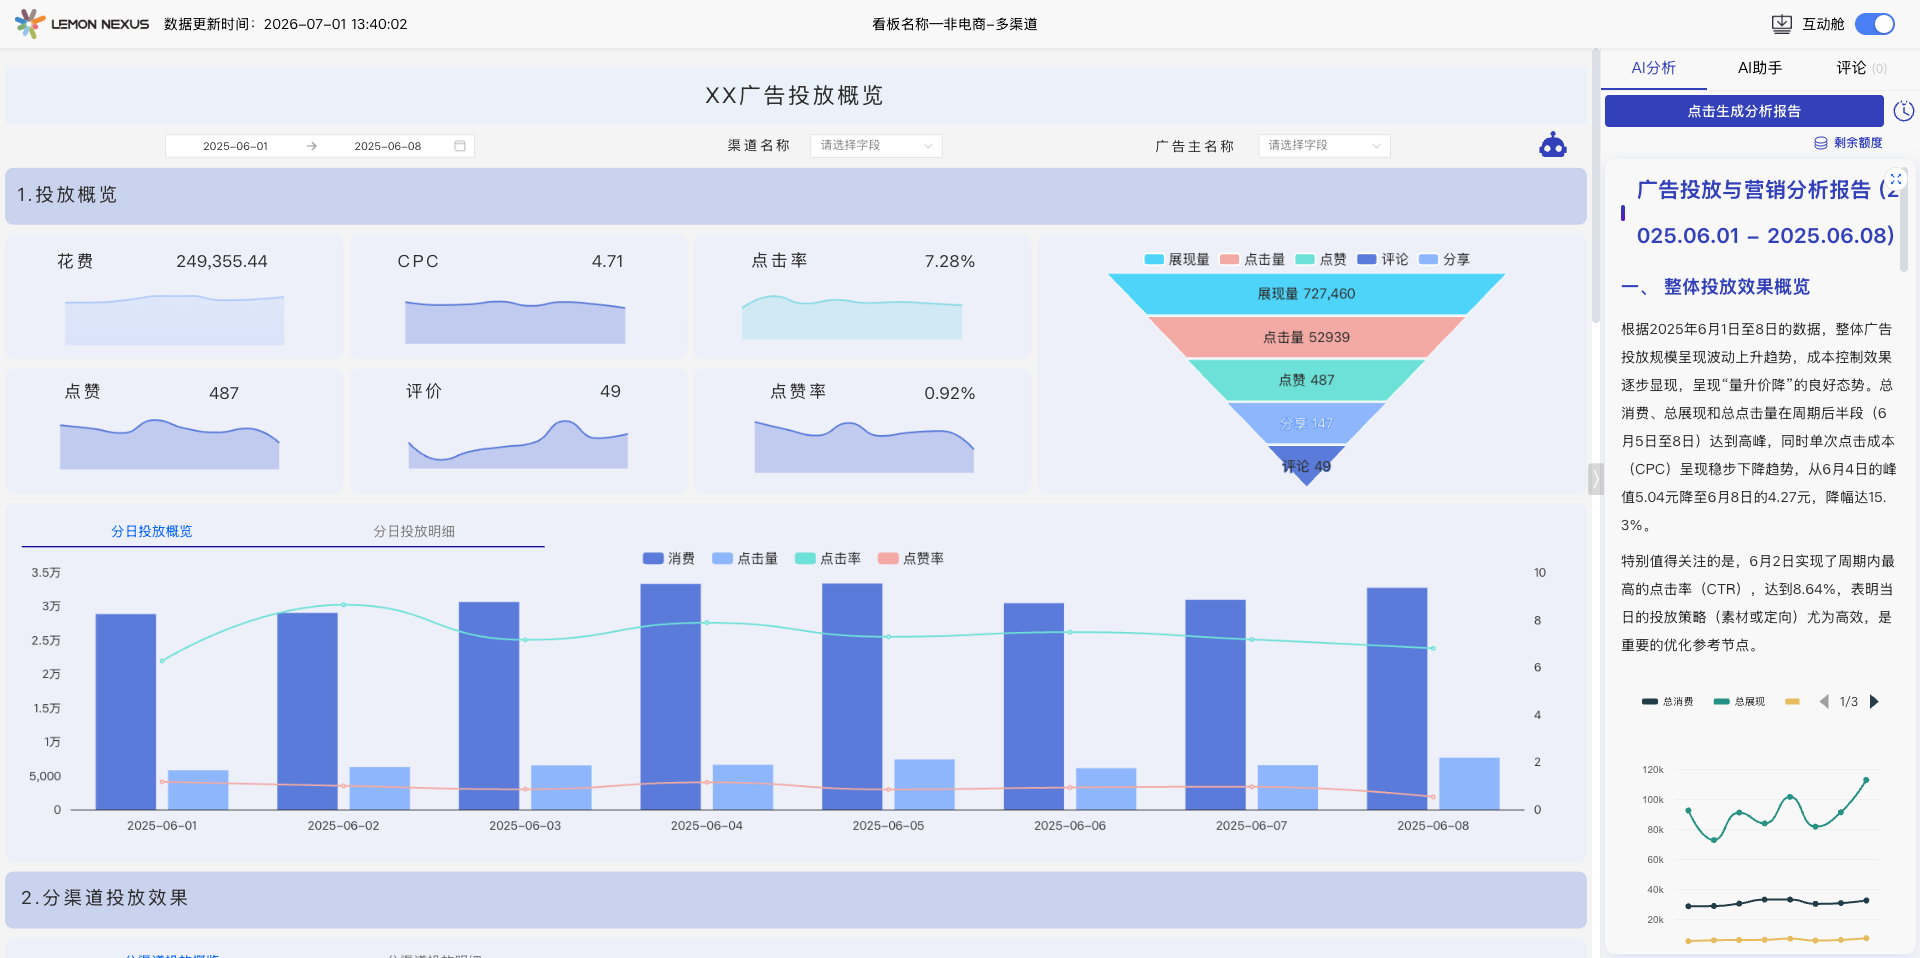
Task: Toggle funnel legend 点击量
Action: 1252,259
